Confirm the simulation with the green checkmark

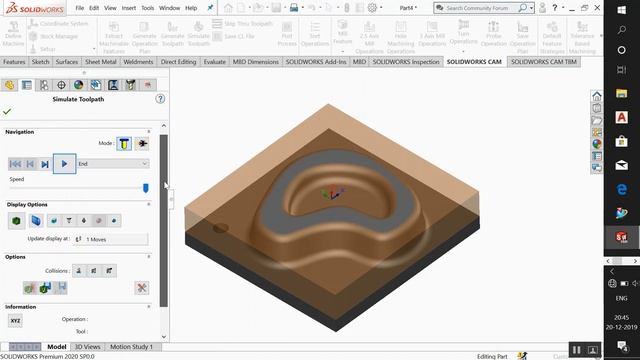click(7, 111)
